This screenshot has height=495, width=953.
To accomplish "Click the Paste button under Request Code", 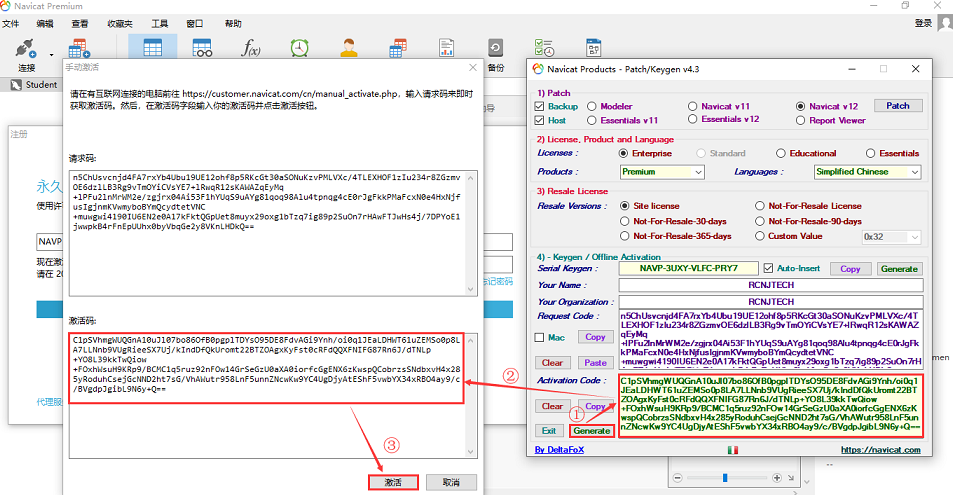I will click(x=595, y=362).
